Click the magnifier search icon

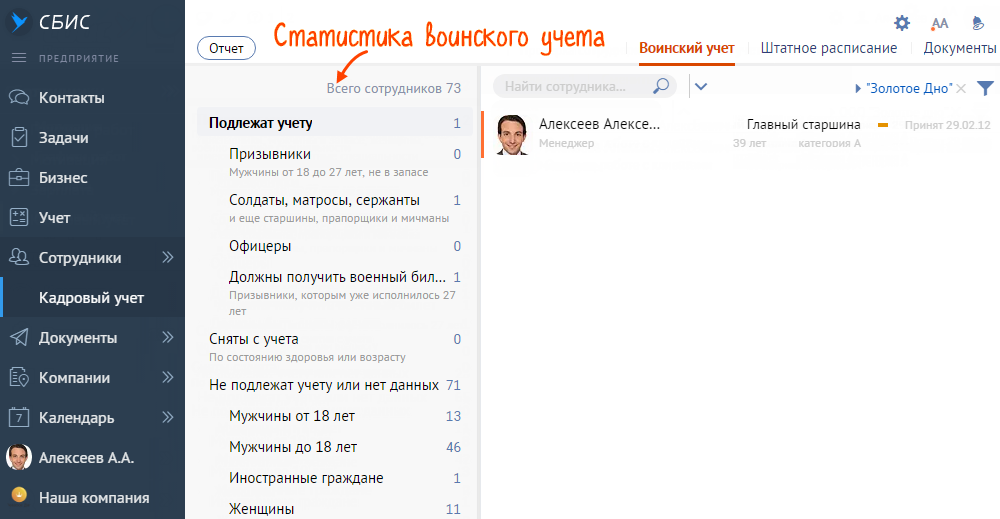[x=661, y=86]
